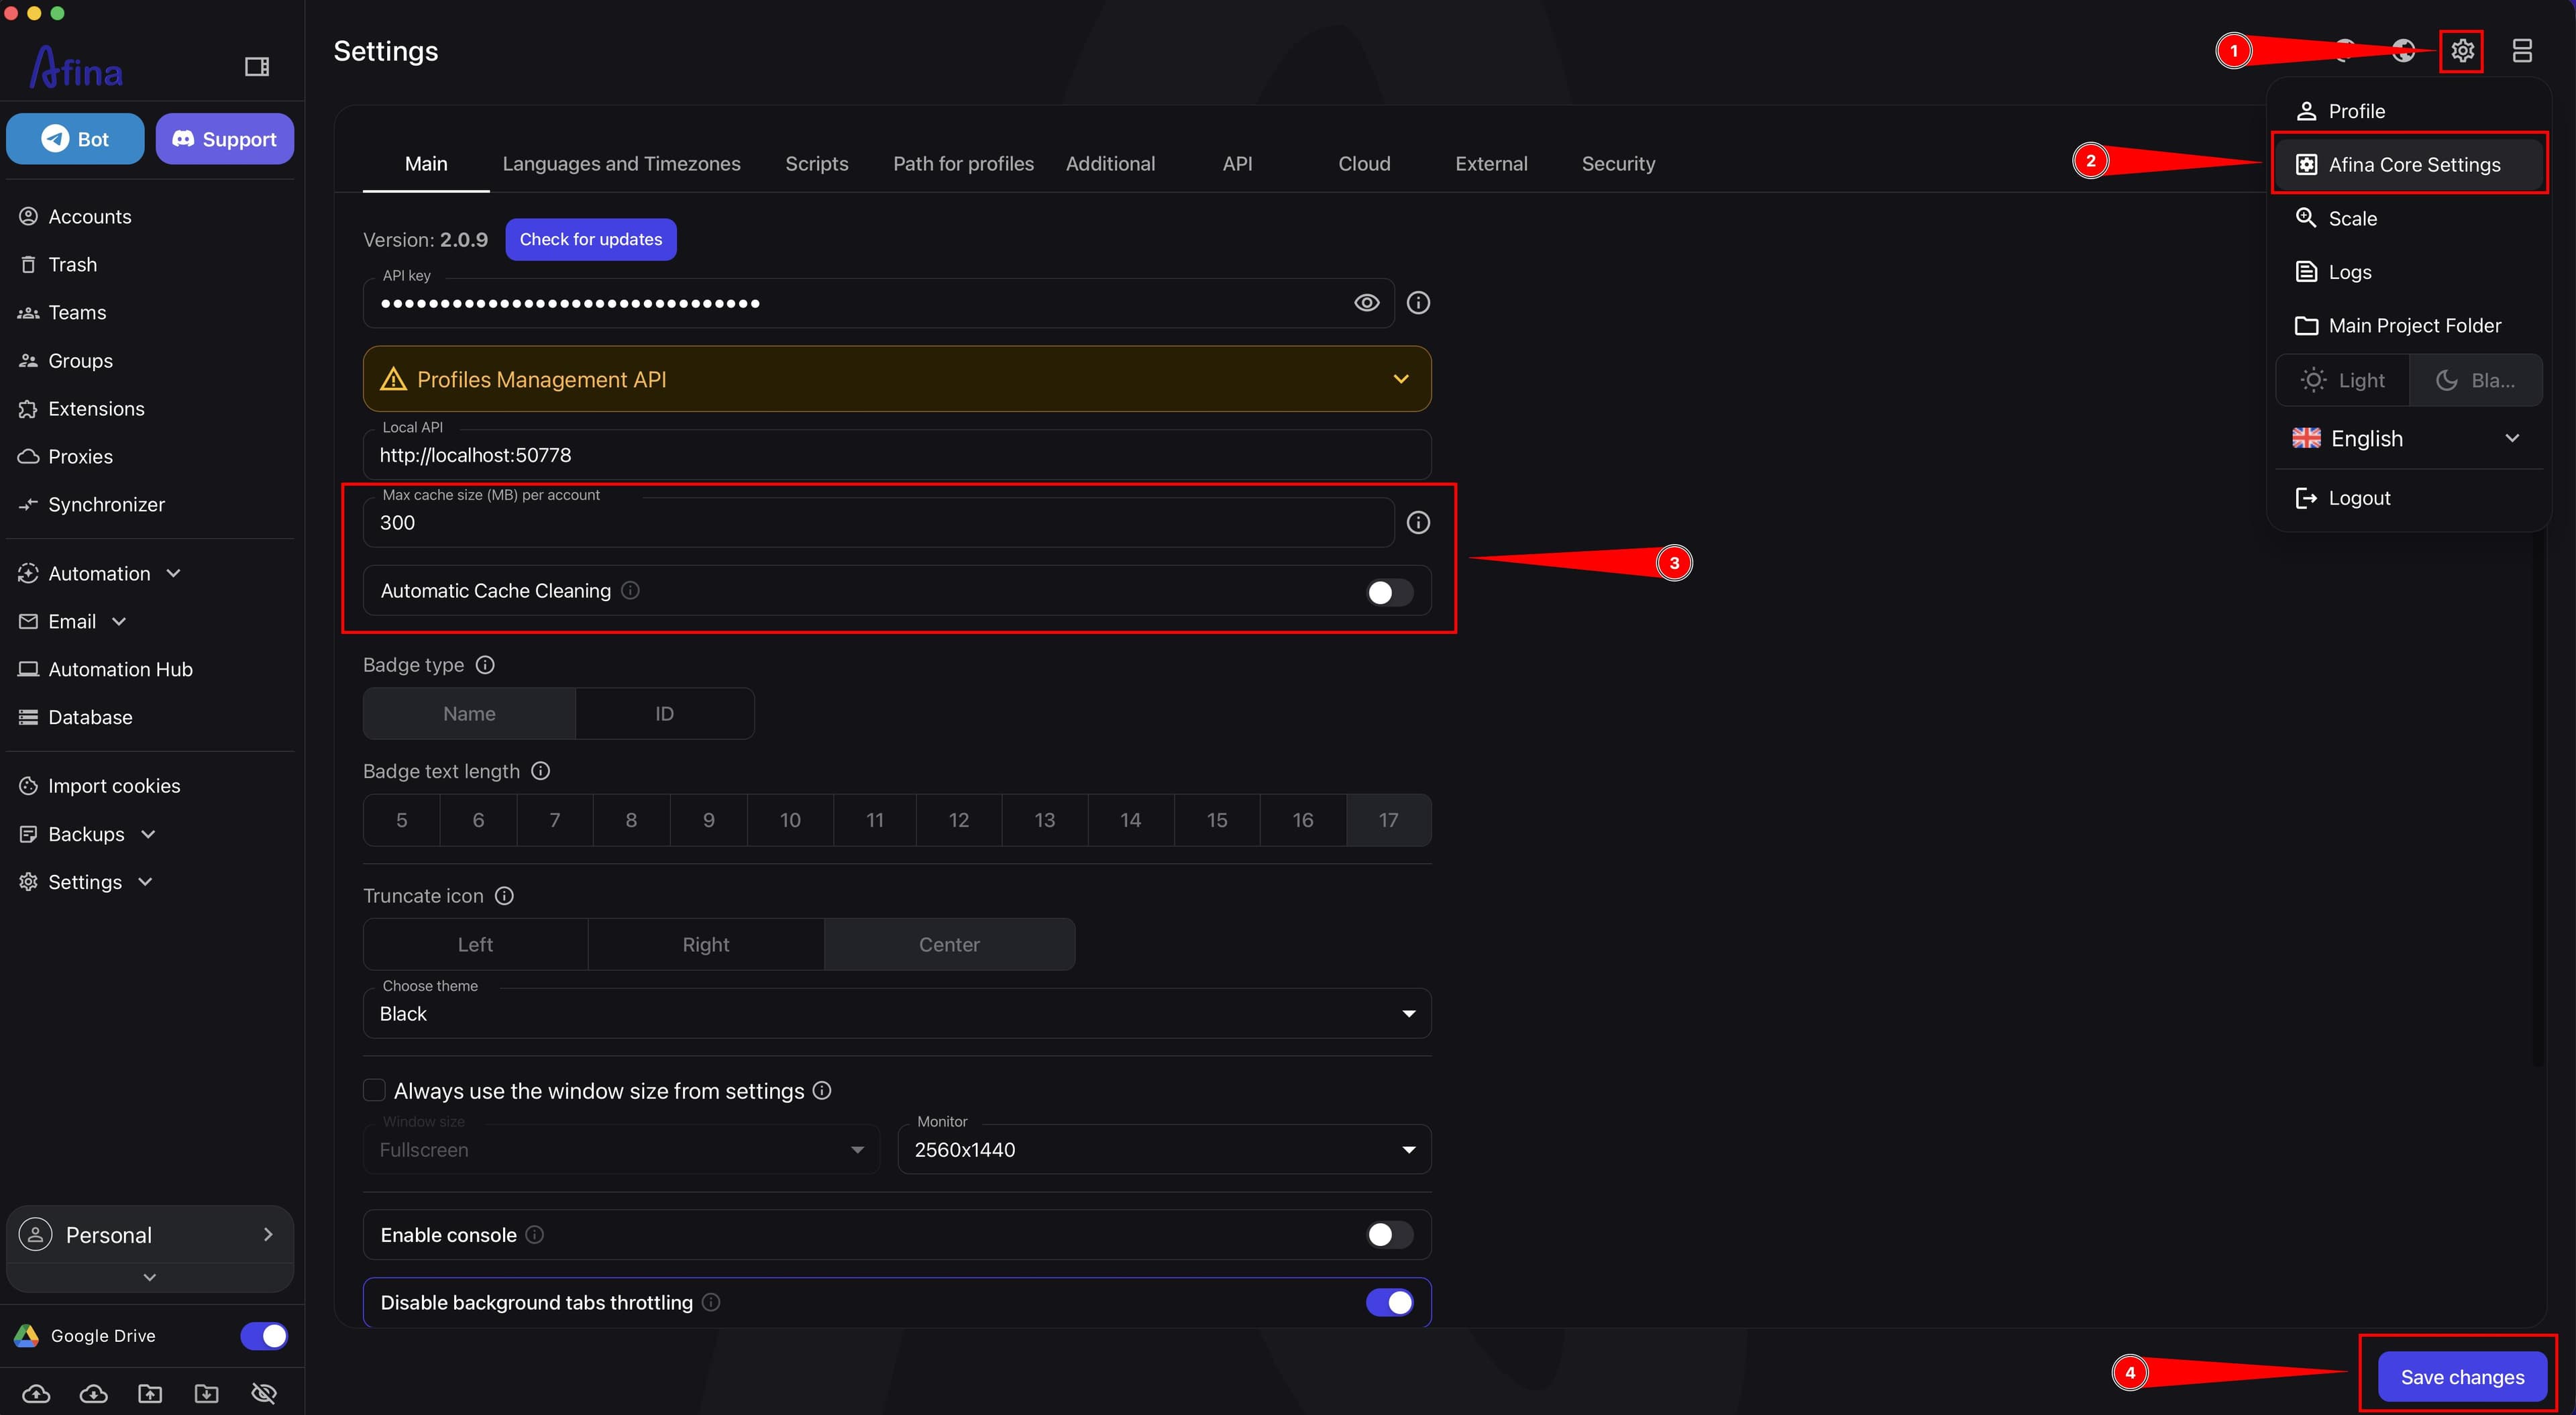Click Check for updates button

591,239
